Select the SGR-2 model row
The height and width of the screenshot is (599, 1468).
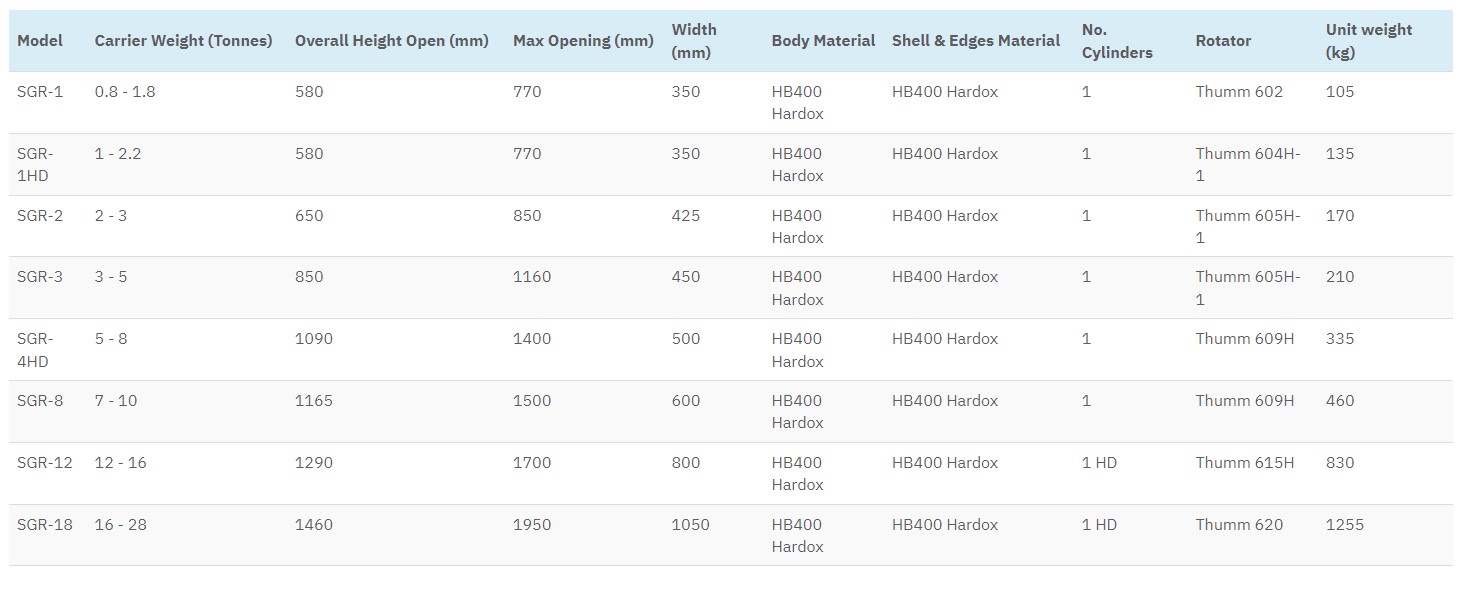pos(731,226)
